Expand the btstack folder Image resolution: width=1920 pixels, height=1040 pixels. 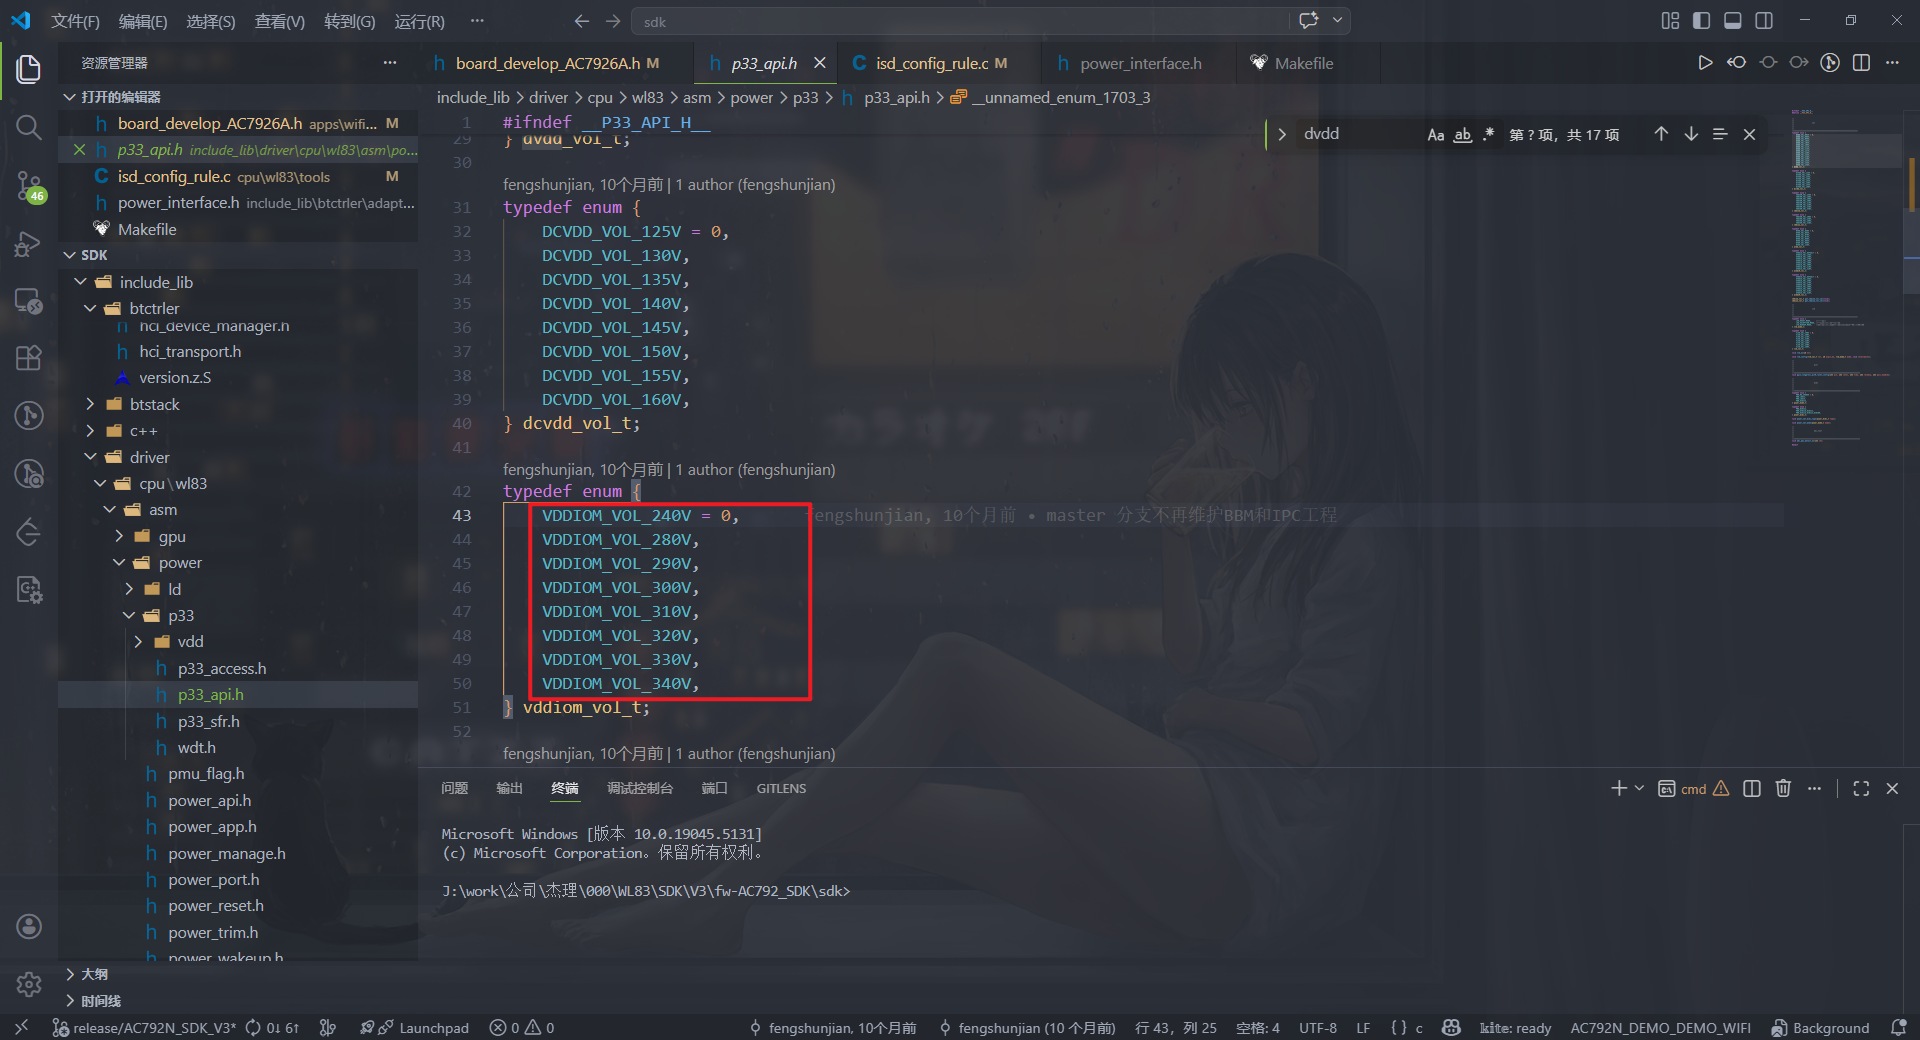click(x=154, y=404)
